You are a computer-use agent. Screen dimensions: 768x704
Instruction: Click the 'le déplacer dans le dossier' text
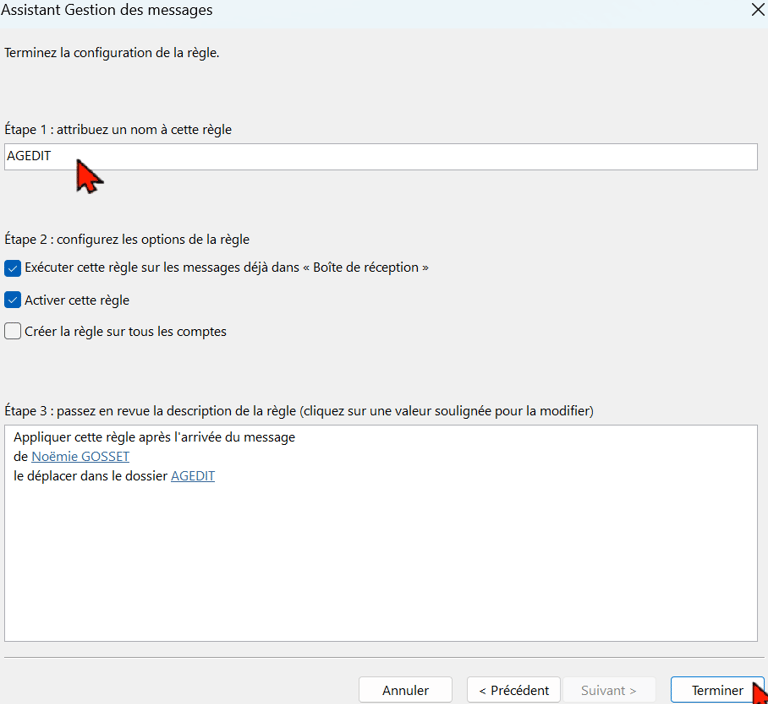coord(91,476)
